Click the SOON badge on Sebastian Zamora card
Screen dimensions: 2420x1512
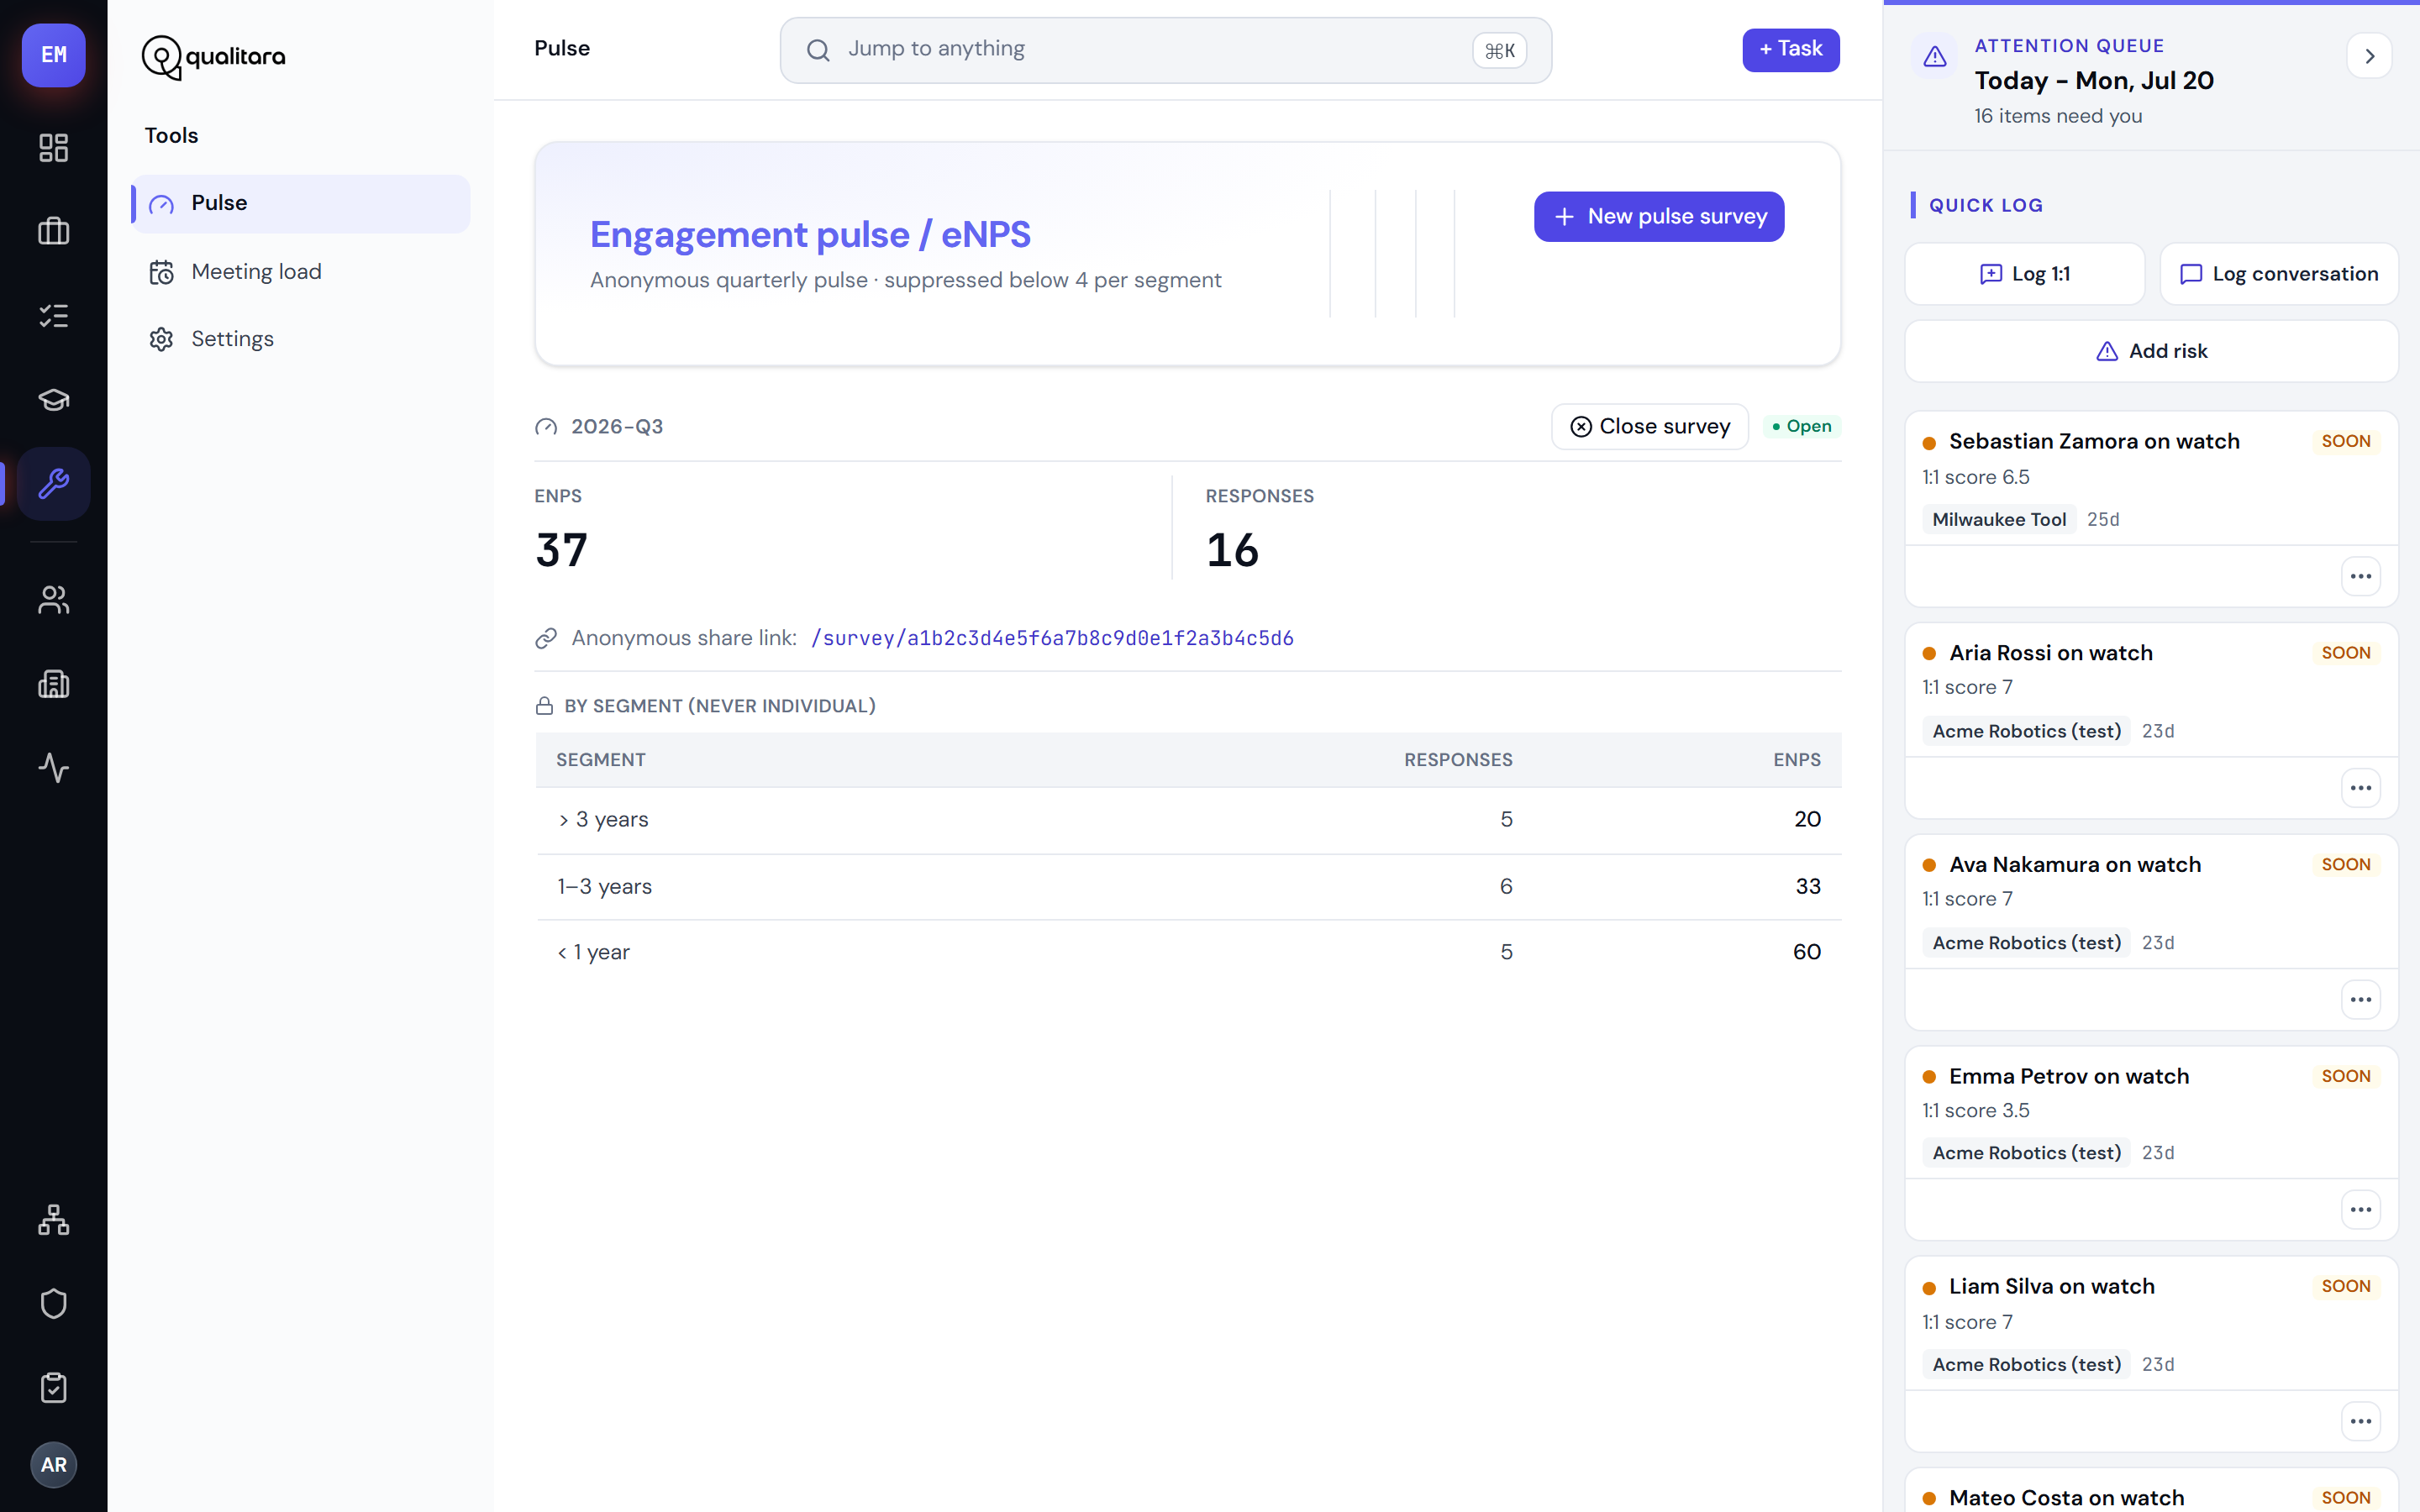(x=2346, y=442)
